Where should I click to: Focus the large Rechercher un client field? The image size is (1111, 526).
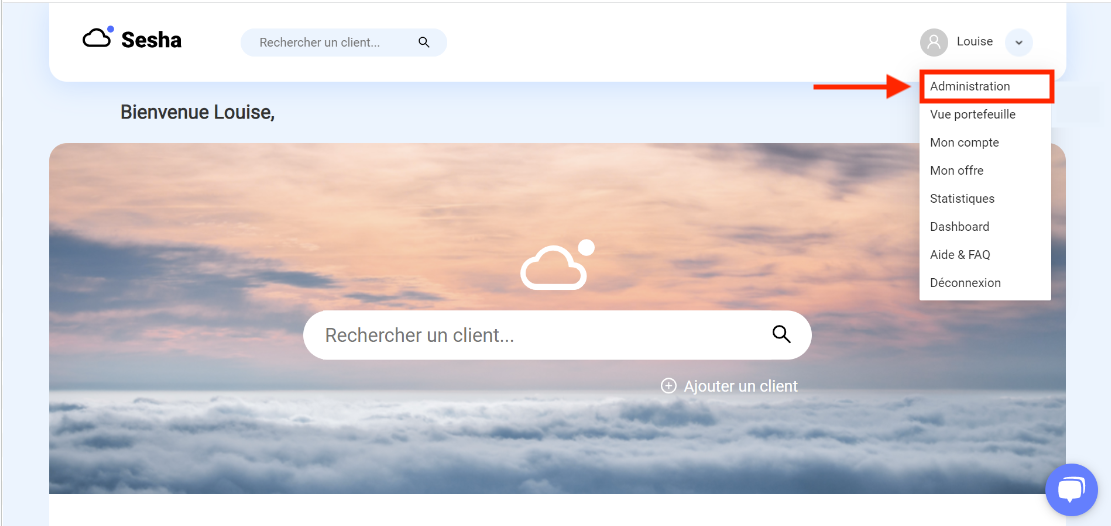point(557,335)
